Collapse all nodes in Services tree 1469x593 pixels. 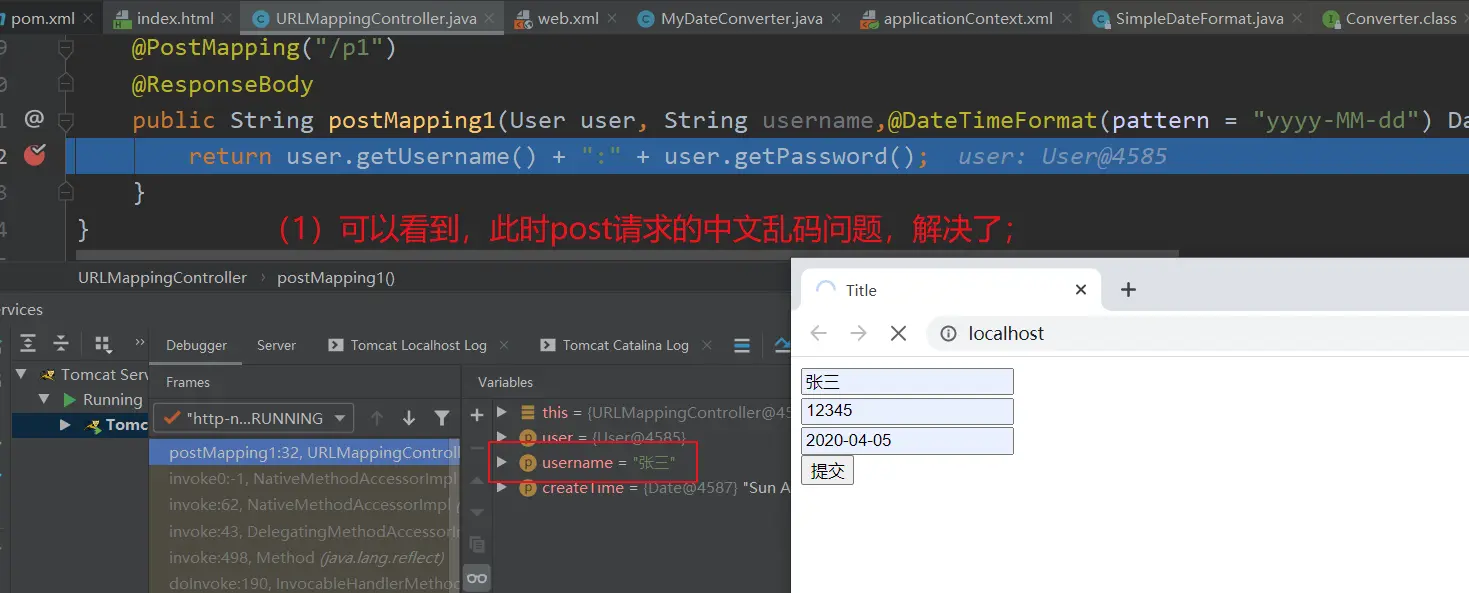61,344
